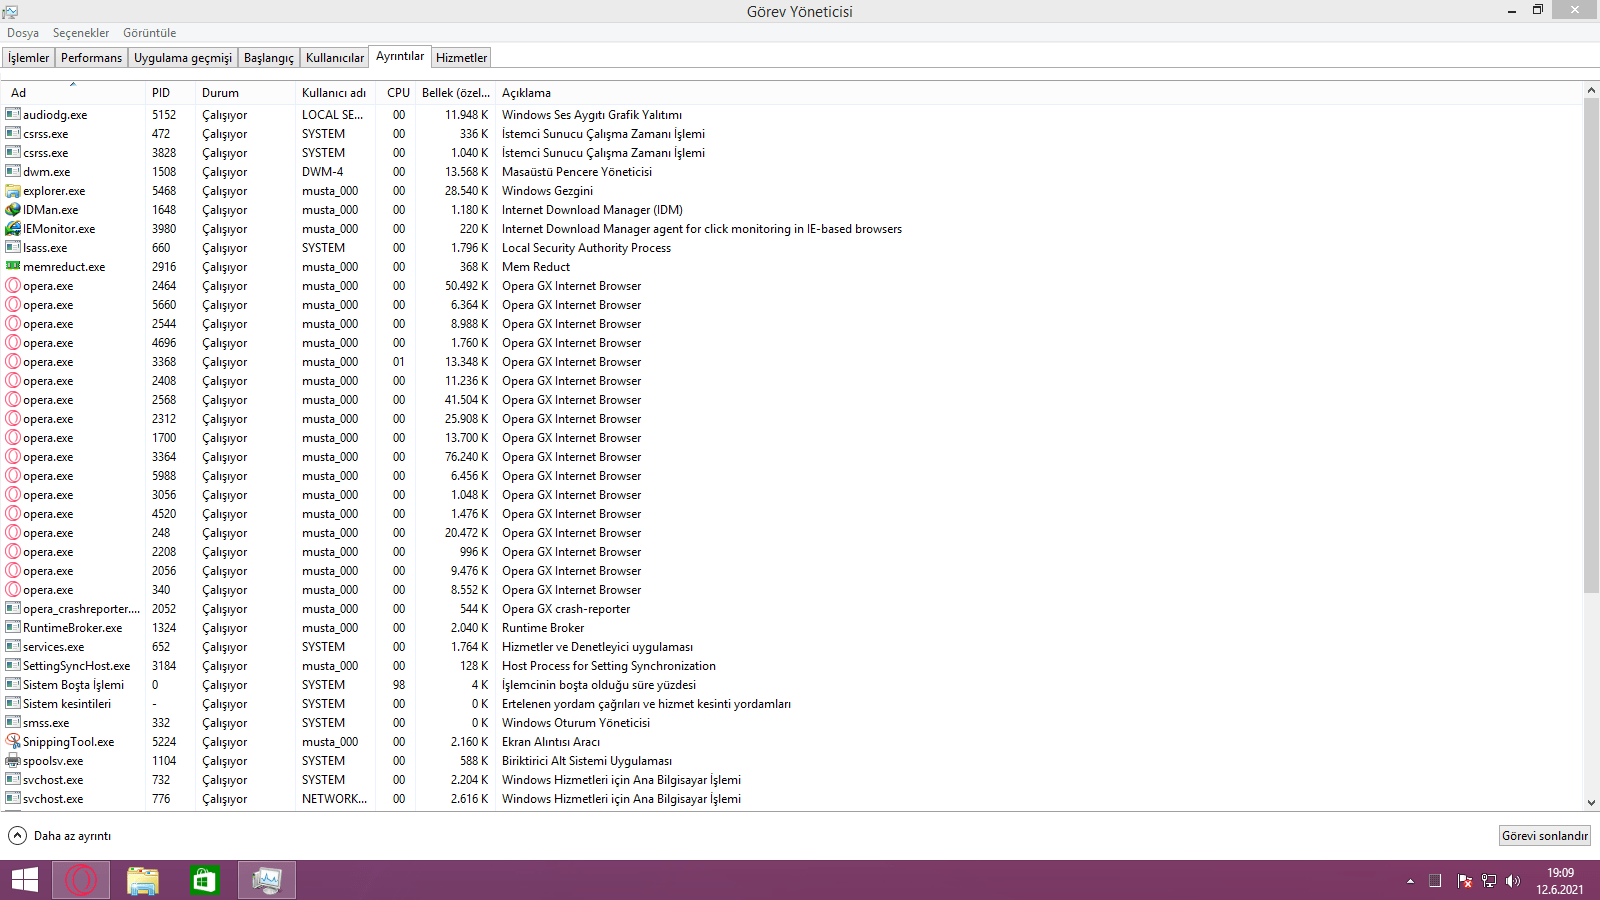Click the spoolsv.exe printer icon
Viewport: 1600px width, 900px height.
click(x=13, y=760)
